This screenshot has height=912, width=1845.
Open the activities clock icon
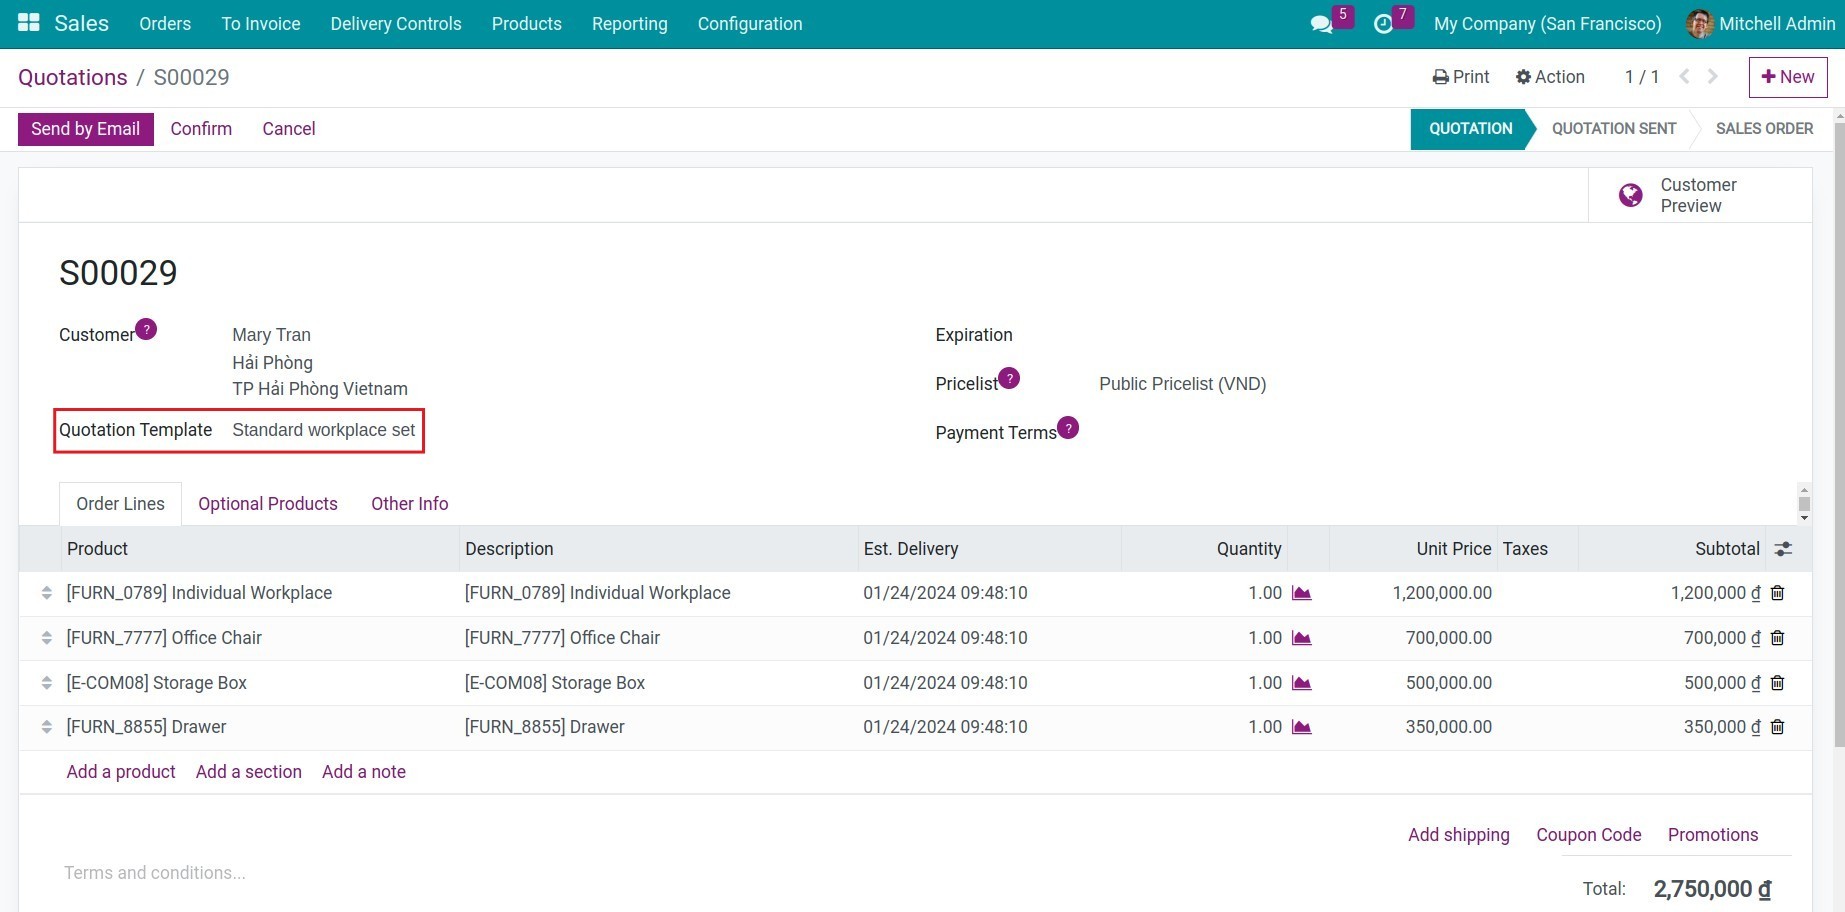click(x=1383, y=24)
